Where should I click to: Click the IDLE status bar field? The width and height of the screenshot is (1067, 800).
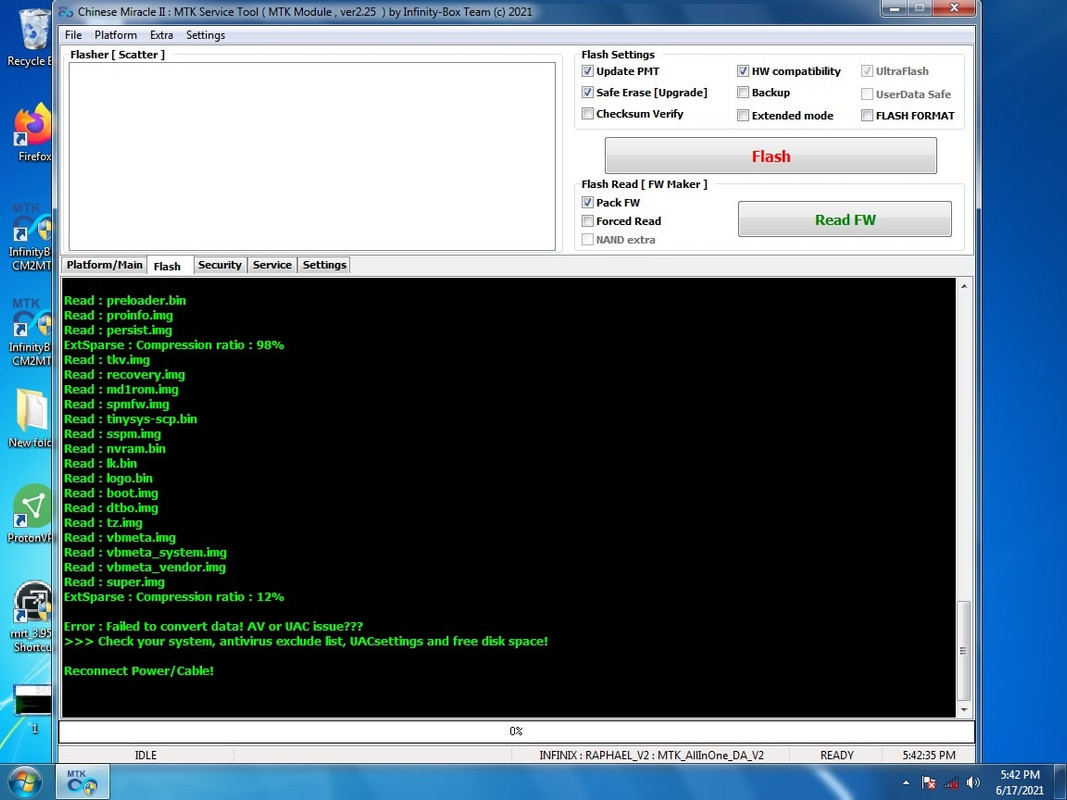(146, 755)
